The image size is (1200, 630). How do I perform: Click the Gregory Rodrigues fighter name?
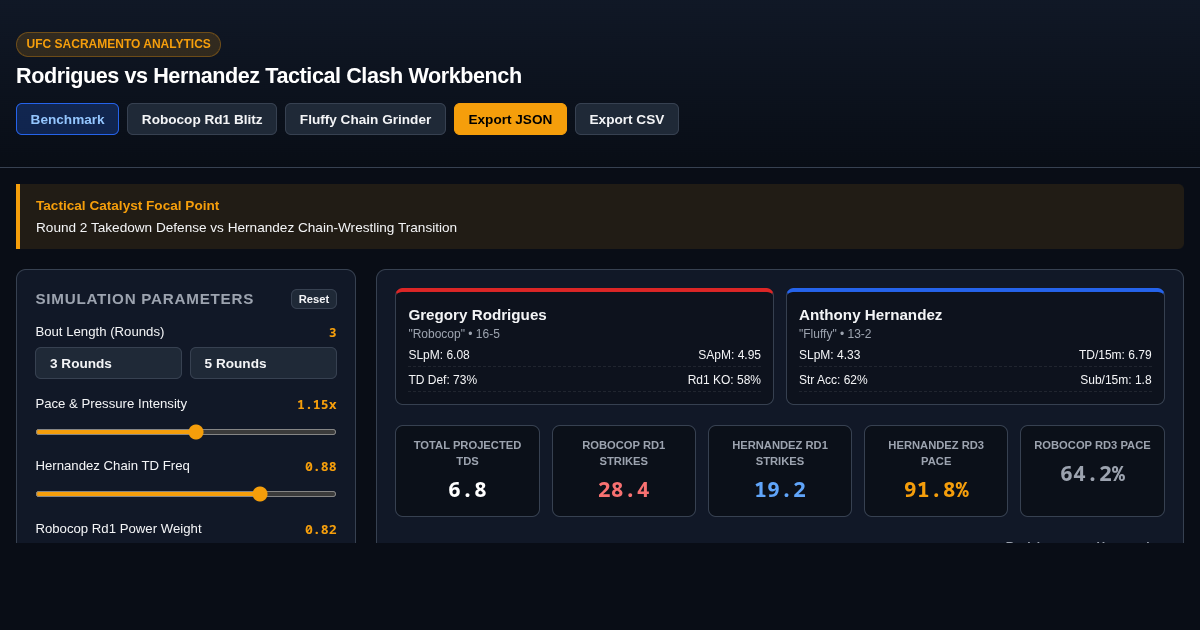pos(477,315)
